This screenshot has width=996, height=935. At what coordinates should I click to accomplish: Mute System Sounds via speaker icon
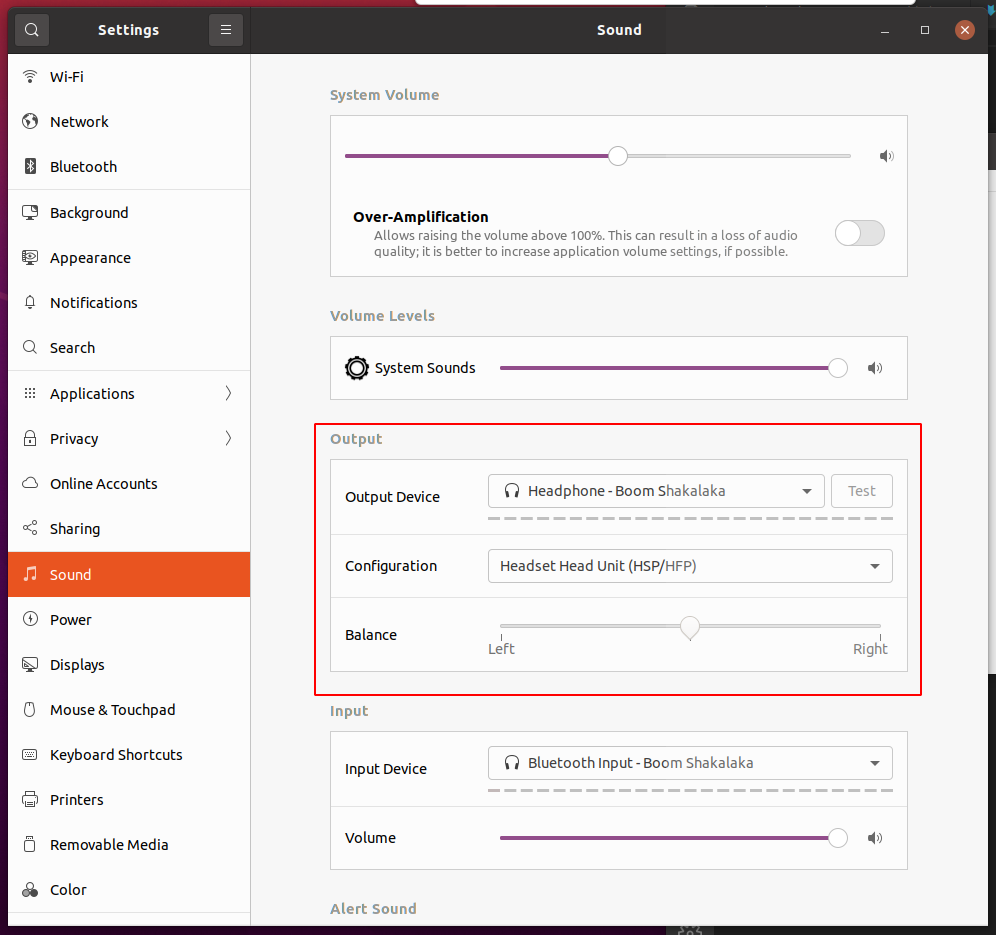(x=875, y=368)
